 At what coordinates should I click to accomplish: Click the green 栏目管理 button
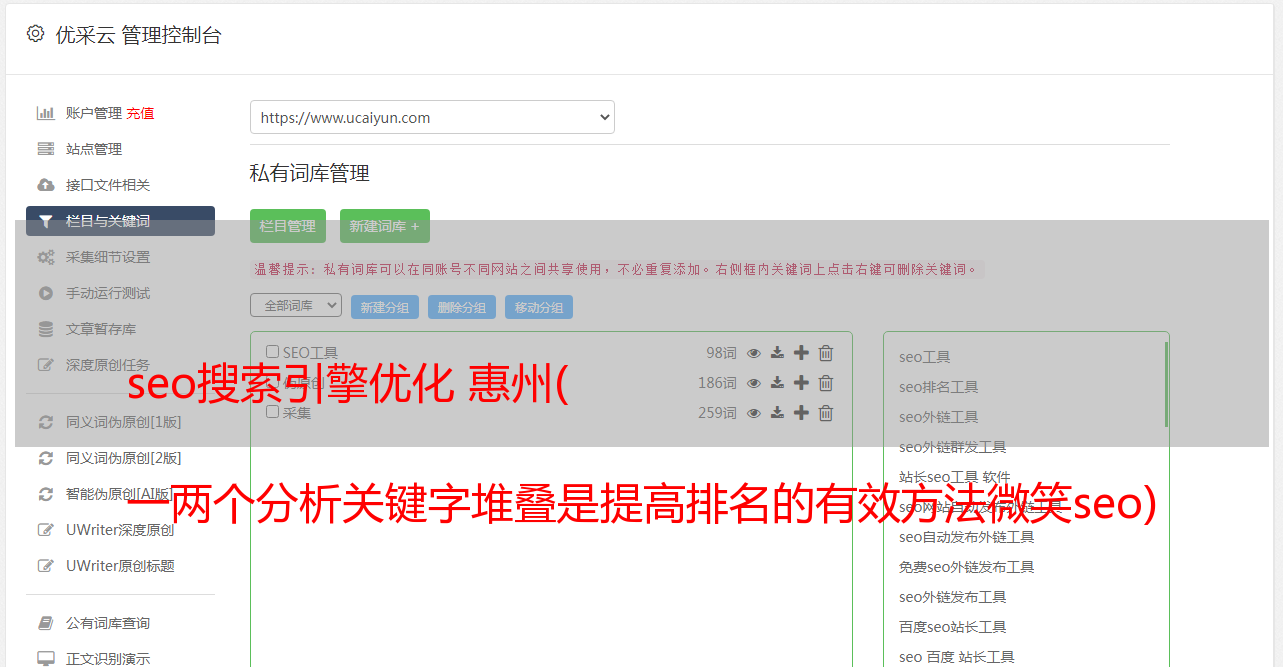click(x=288, y=226)
